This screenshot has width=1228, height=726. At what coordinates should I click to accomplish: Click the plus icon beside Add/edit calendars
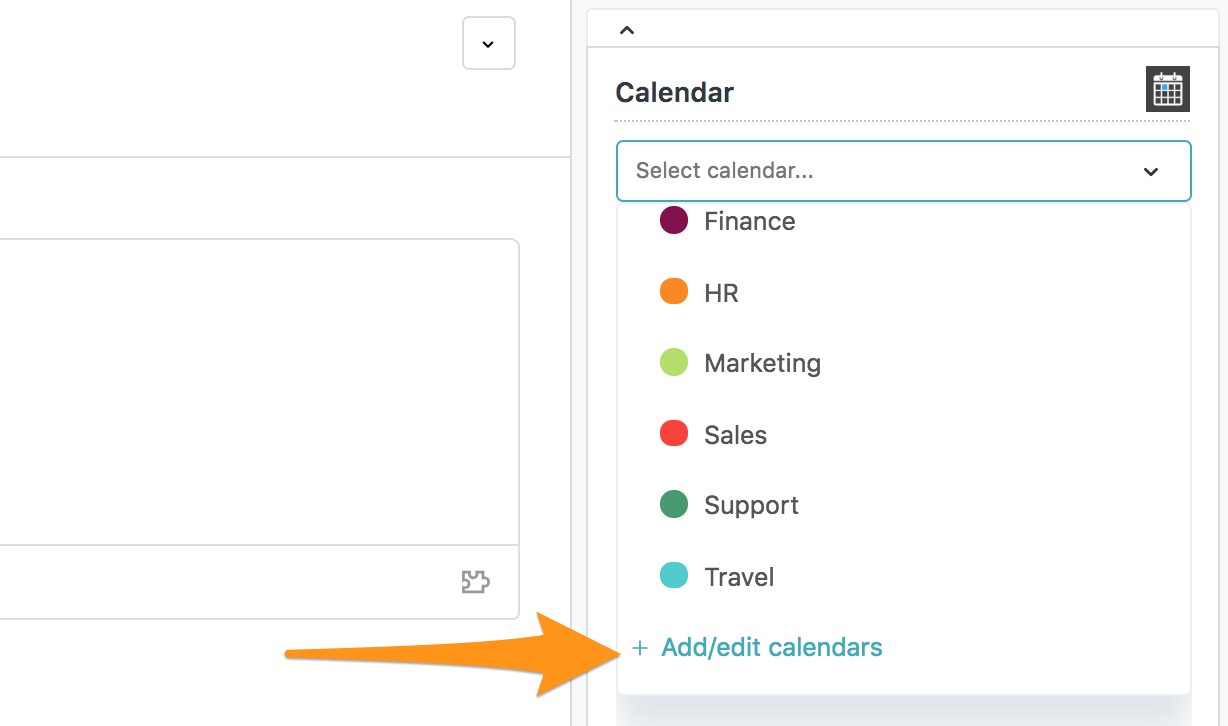tap(640, 649)
